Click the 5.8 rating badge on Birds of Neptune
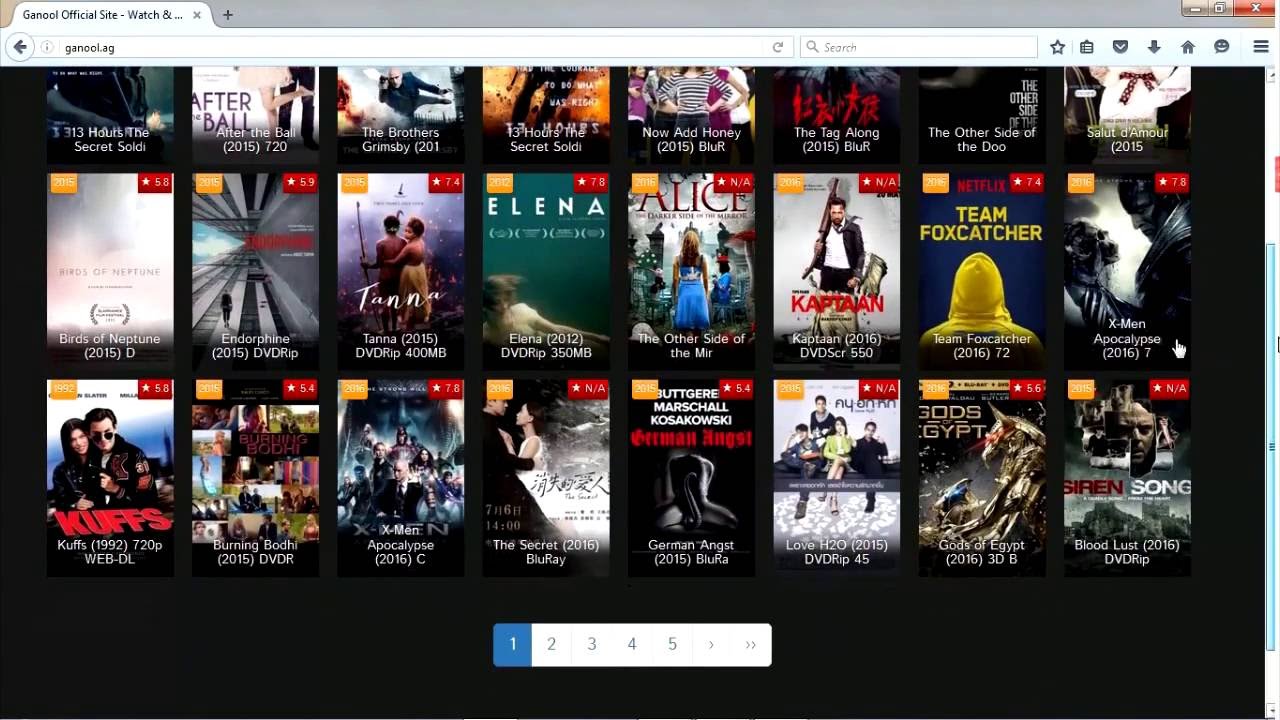Image resolution: width=1280 pixels, height=720 pixels. pos(156,182)
